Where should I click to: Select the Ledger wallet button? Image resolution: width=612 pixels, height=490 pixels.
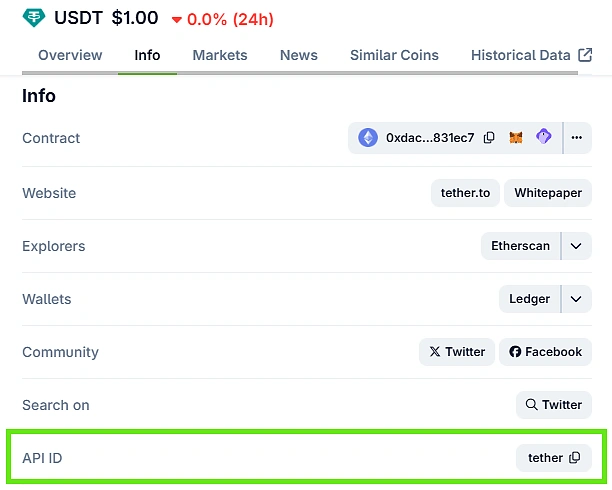(x=529, y=299)
